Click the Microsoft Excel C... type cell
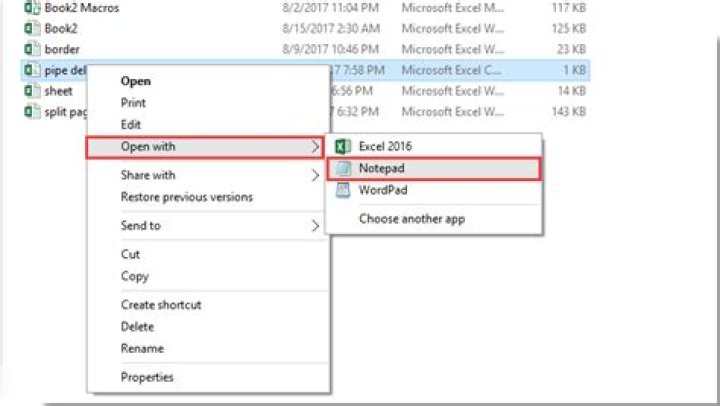The width and height of the screenshot is (720, 406). click(x=451, y=70)
